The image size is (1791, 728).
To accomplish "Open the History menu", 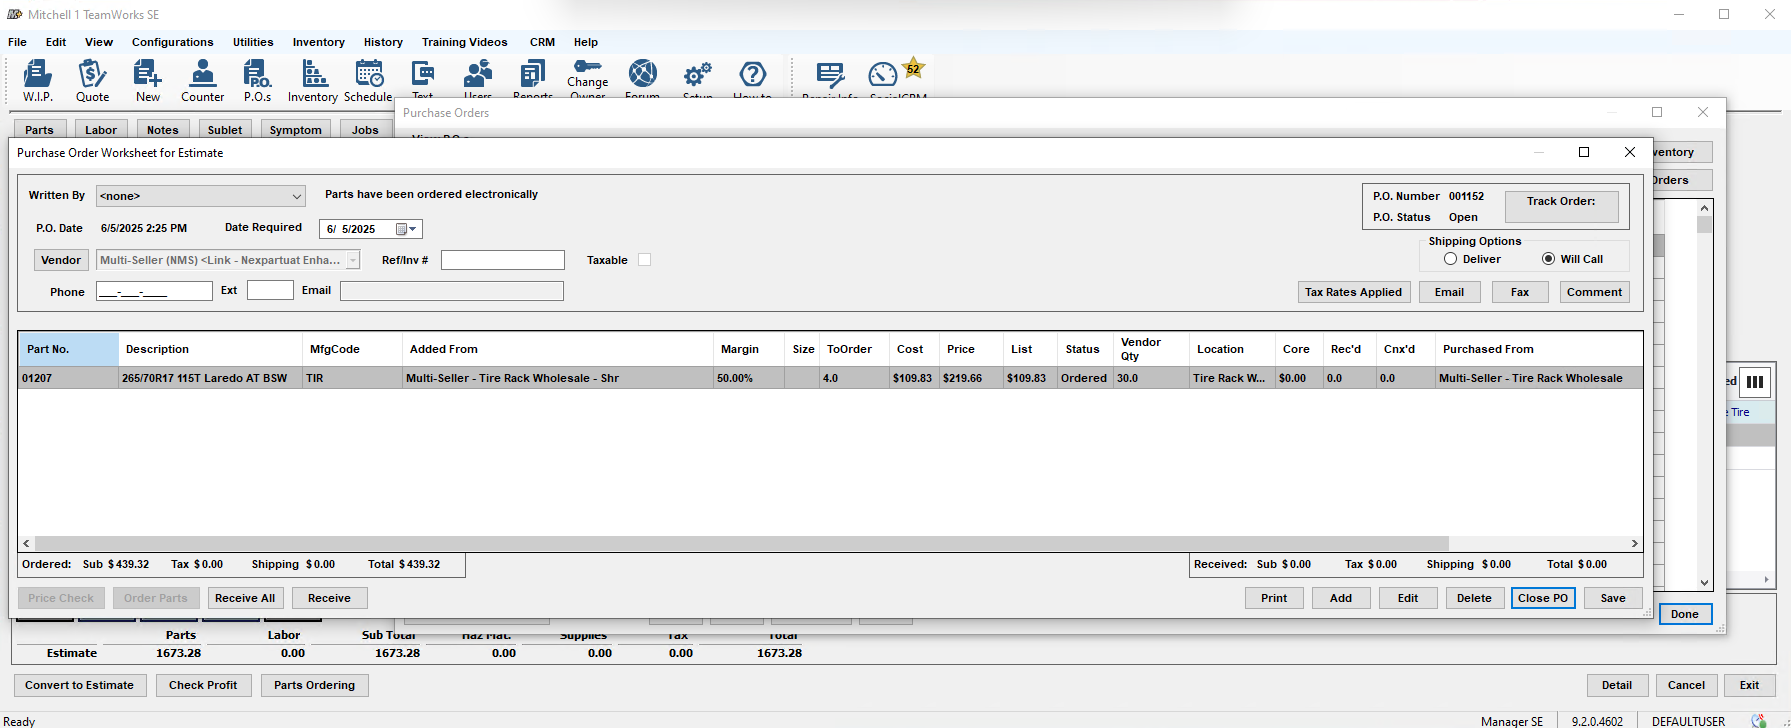I will [383, 42].
